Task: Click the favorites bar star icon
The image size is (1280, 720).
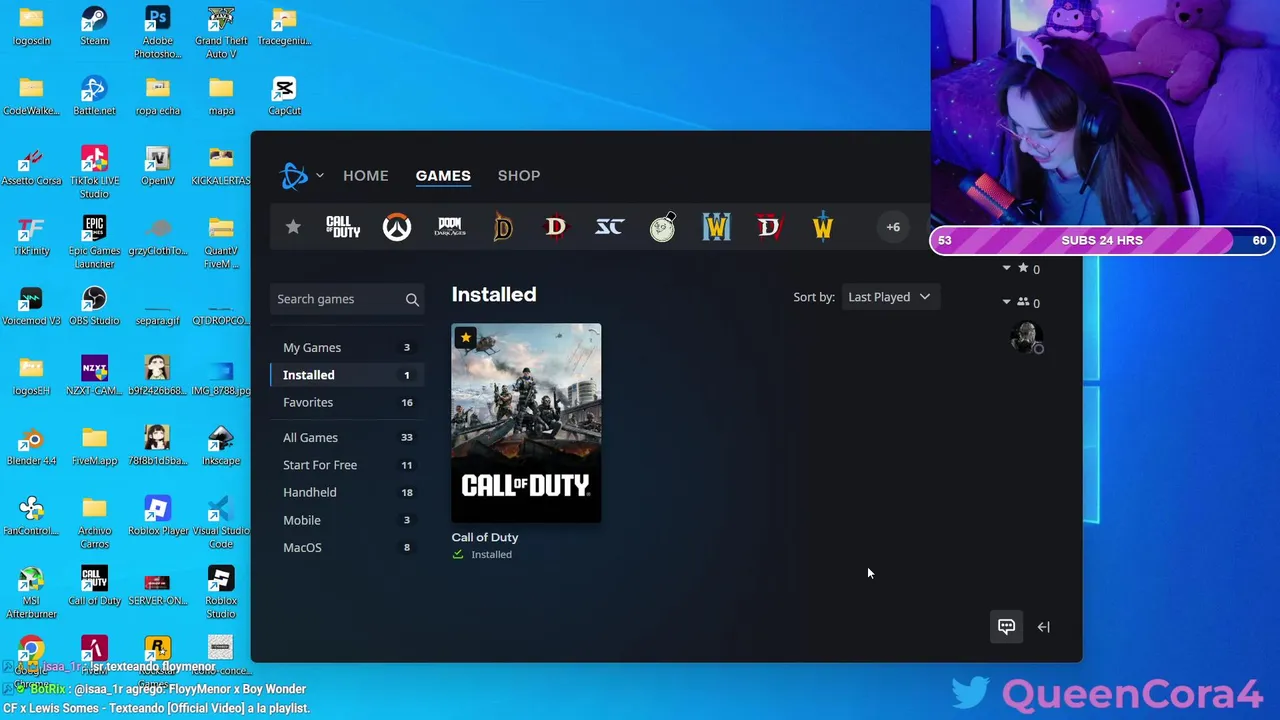Action: tap(293, 227)
